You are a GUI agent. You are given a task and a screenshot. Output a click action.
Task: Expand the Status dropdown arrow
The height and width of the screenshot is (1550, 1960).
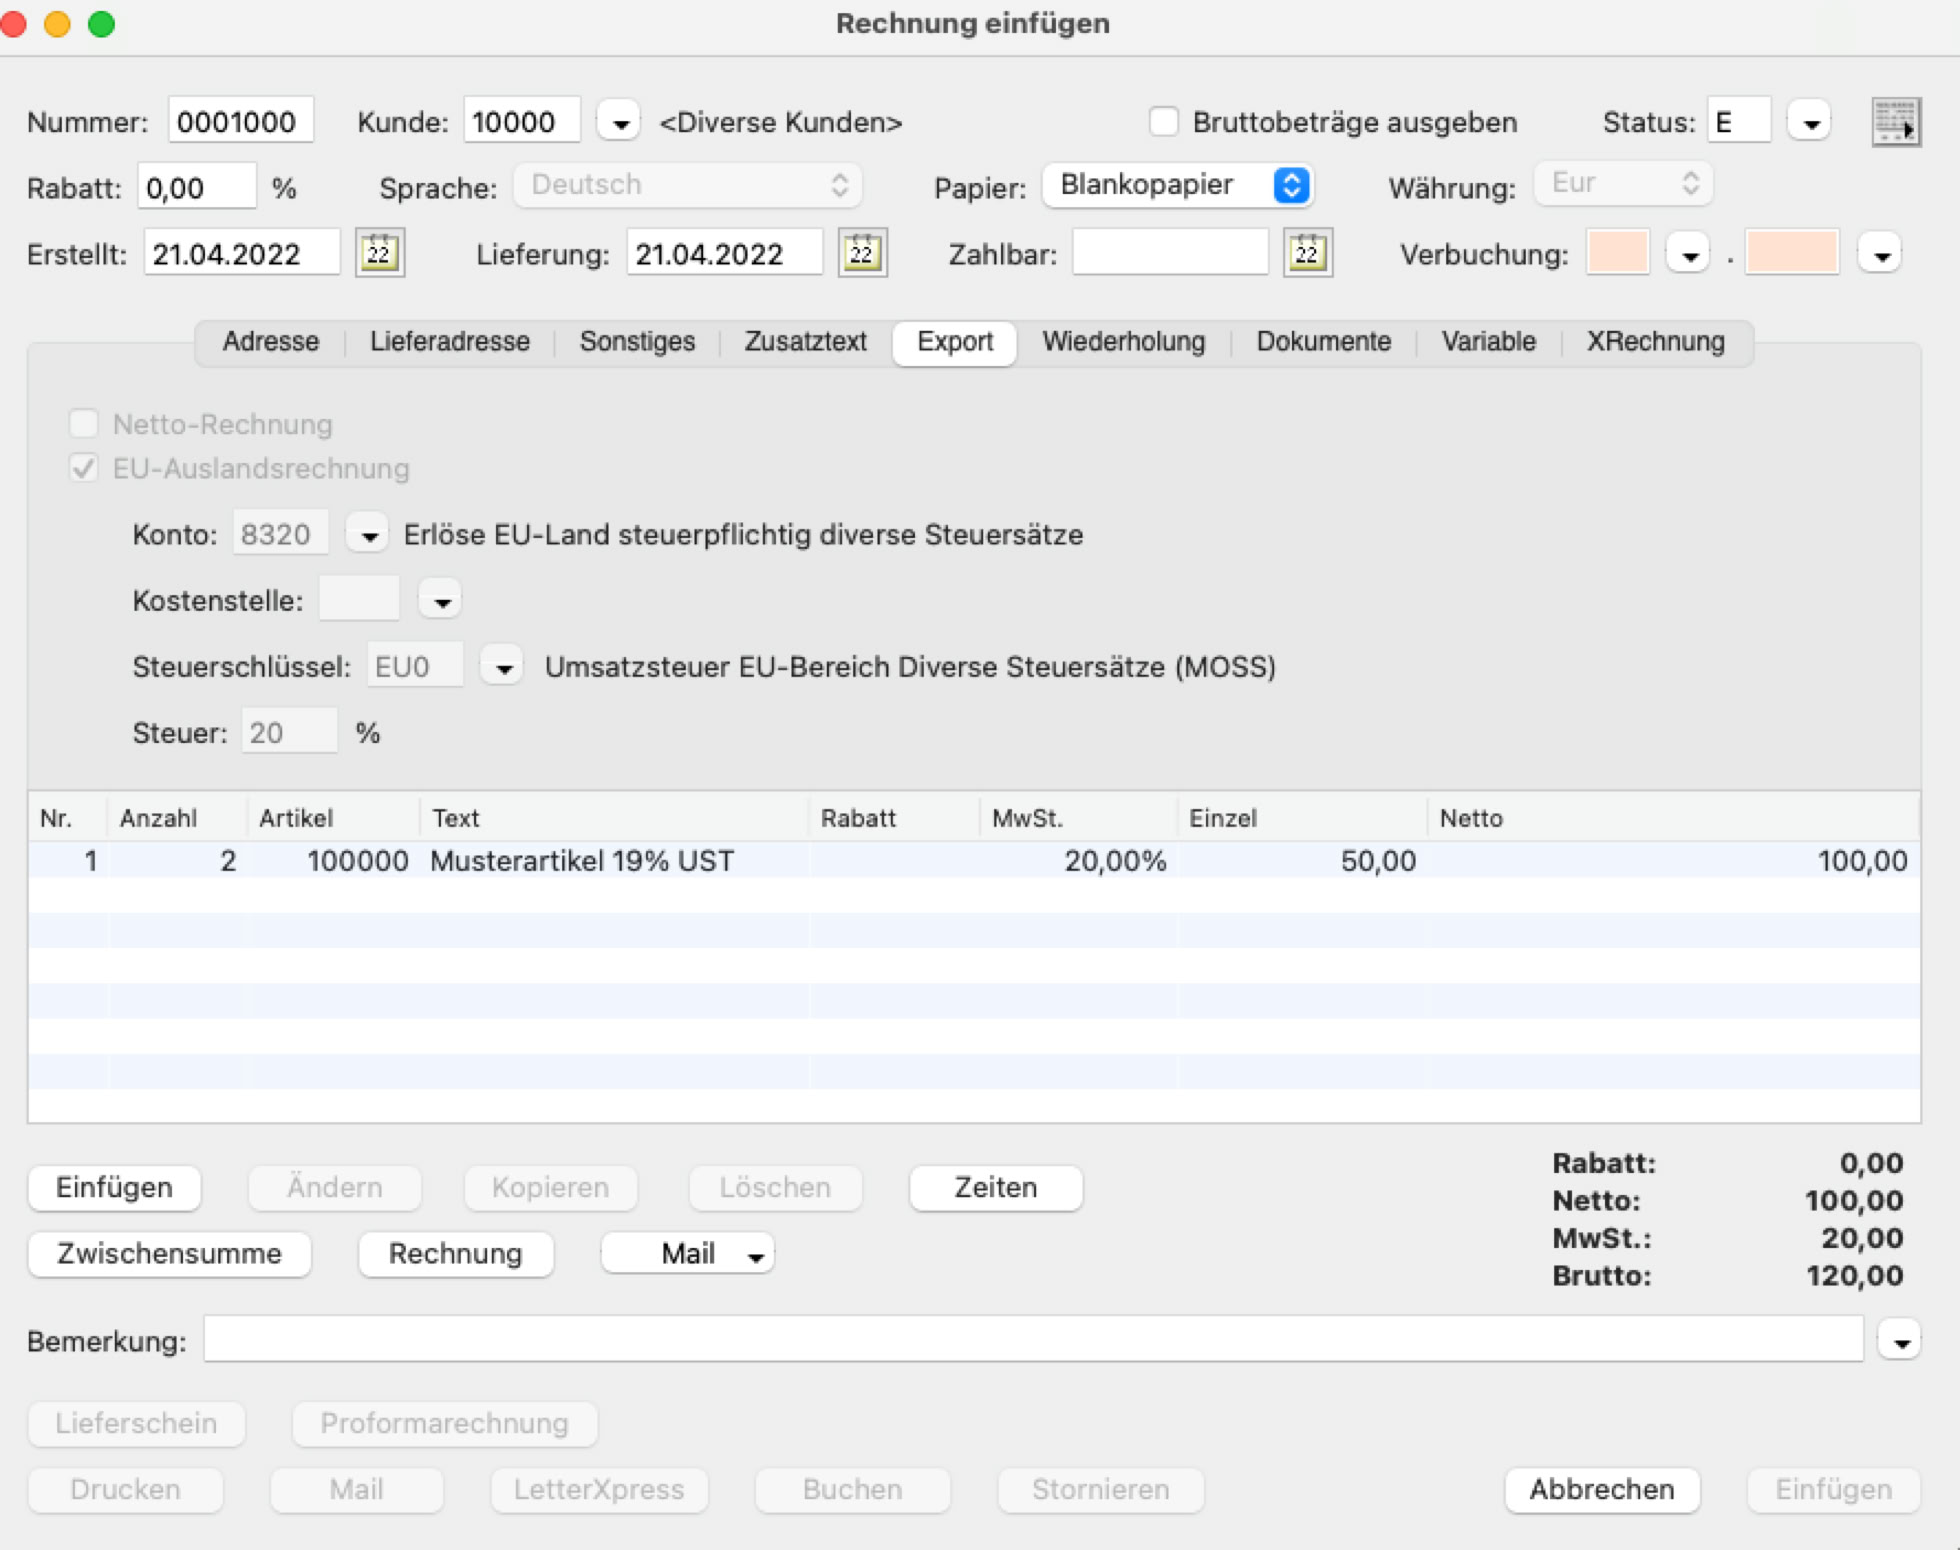[x=1810, y=123]
